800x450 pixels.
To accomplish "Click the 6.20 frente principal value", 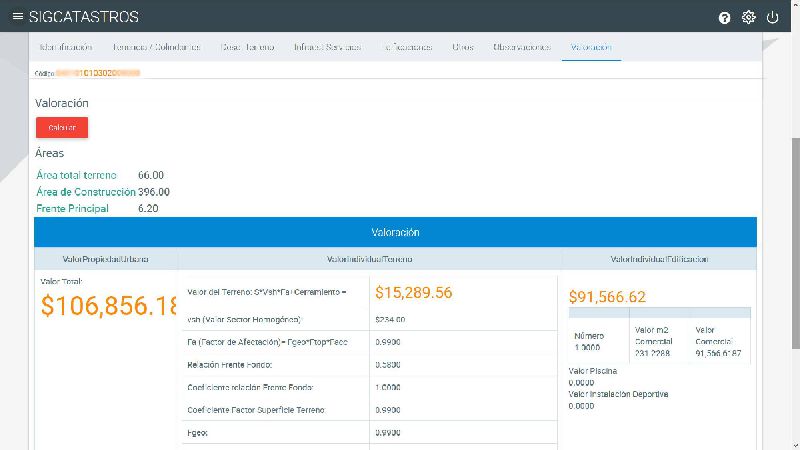I will tap(148, 208).
